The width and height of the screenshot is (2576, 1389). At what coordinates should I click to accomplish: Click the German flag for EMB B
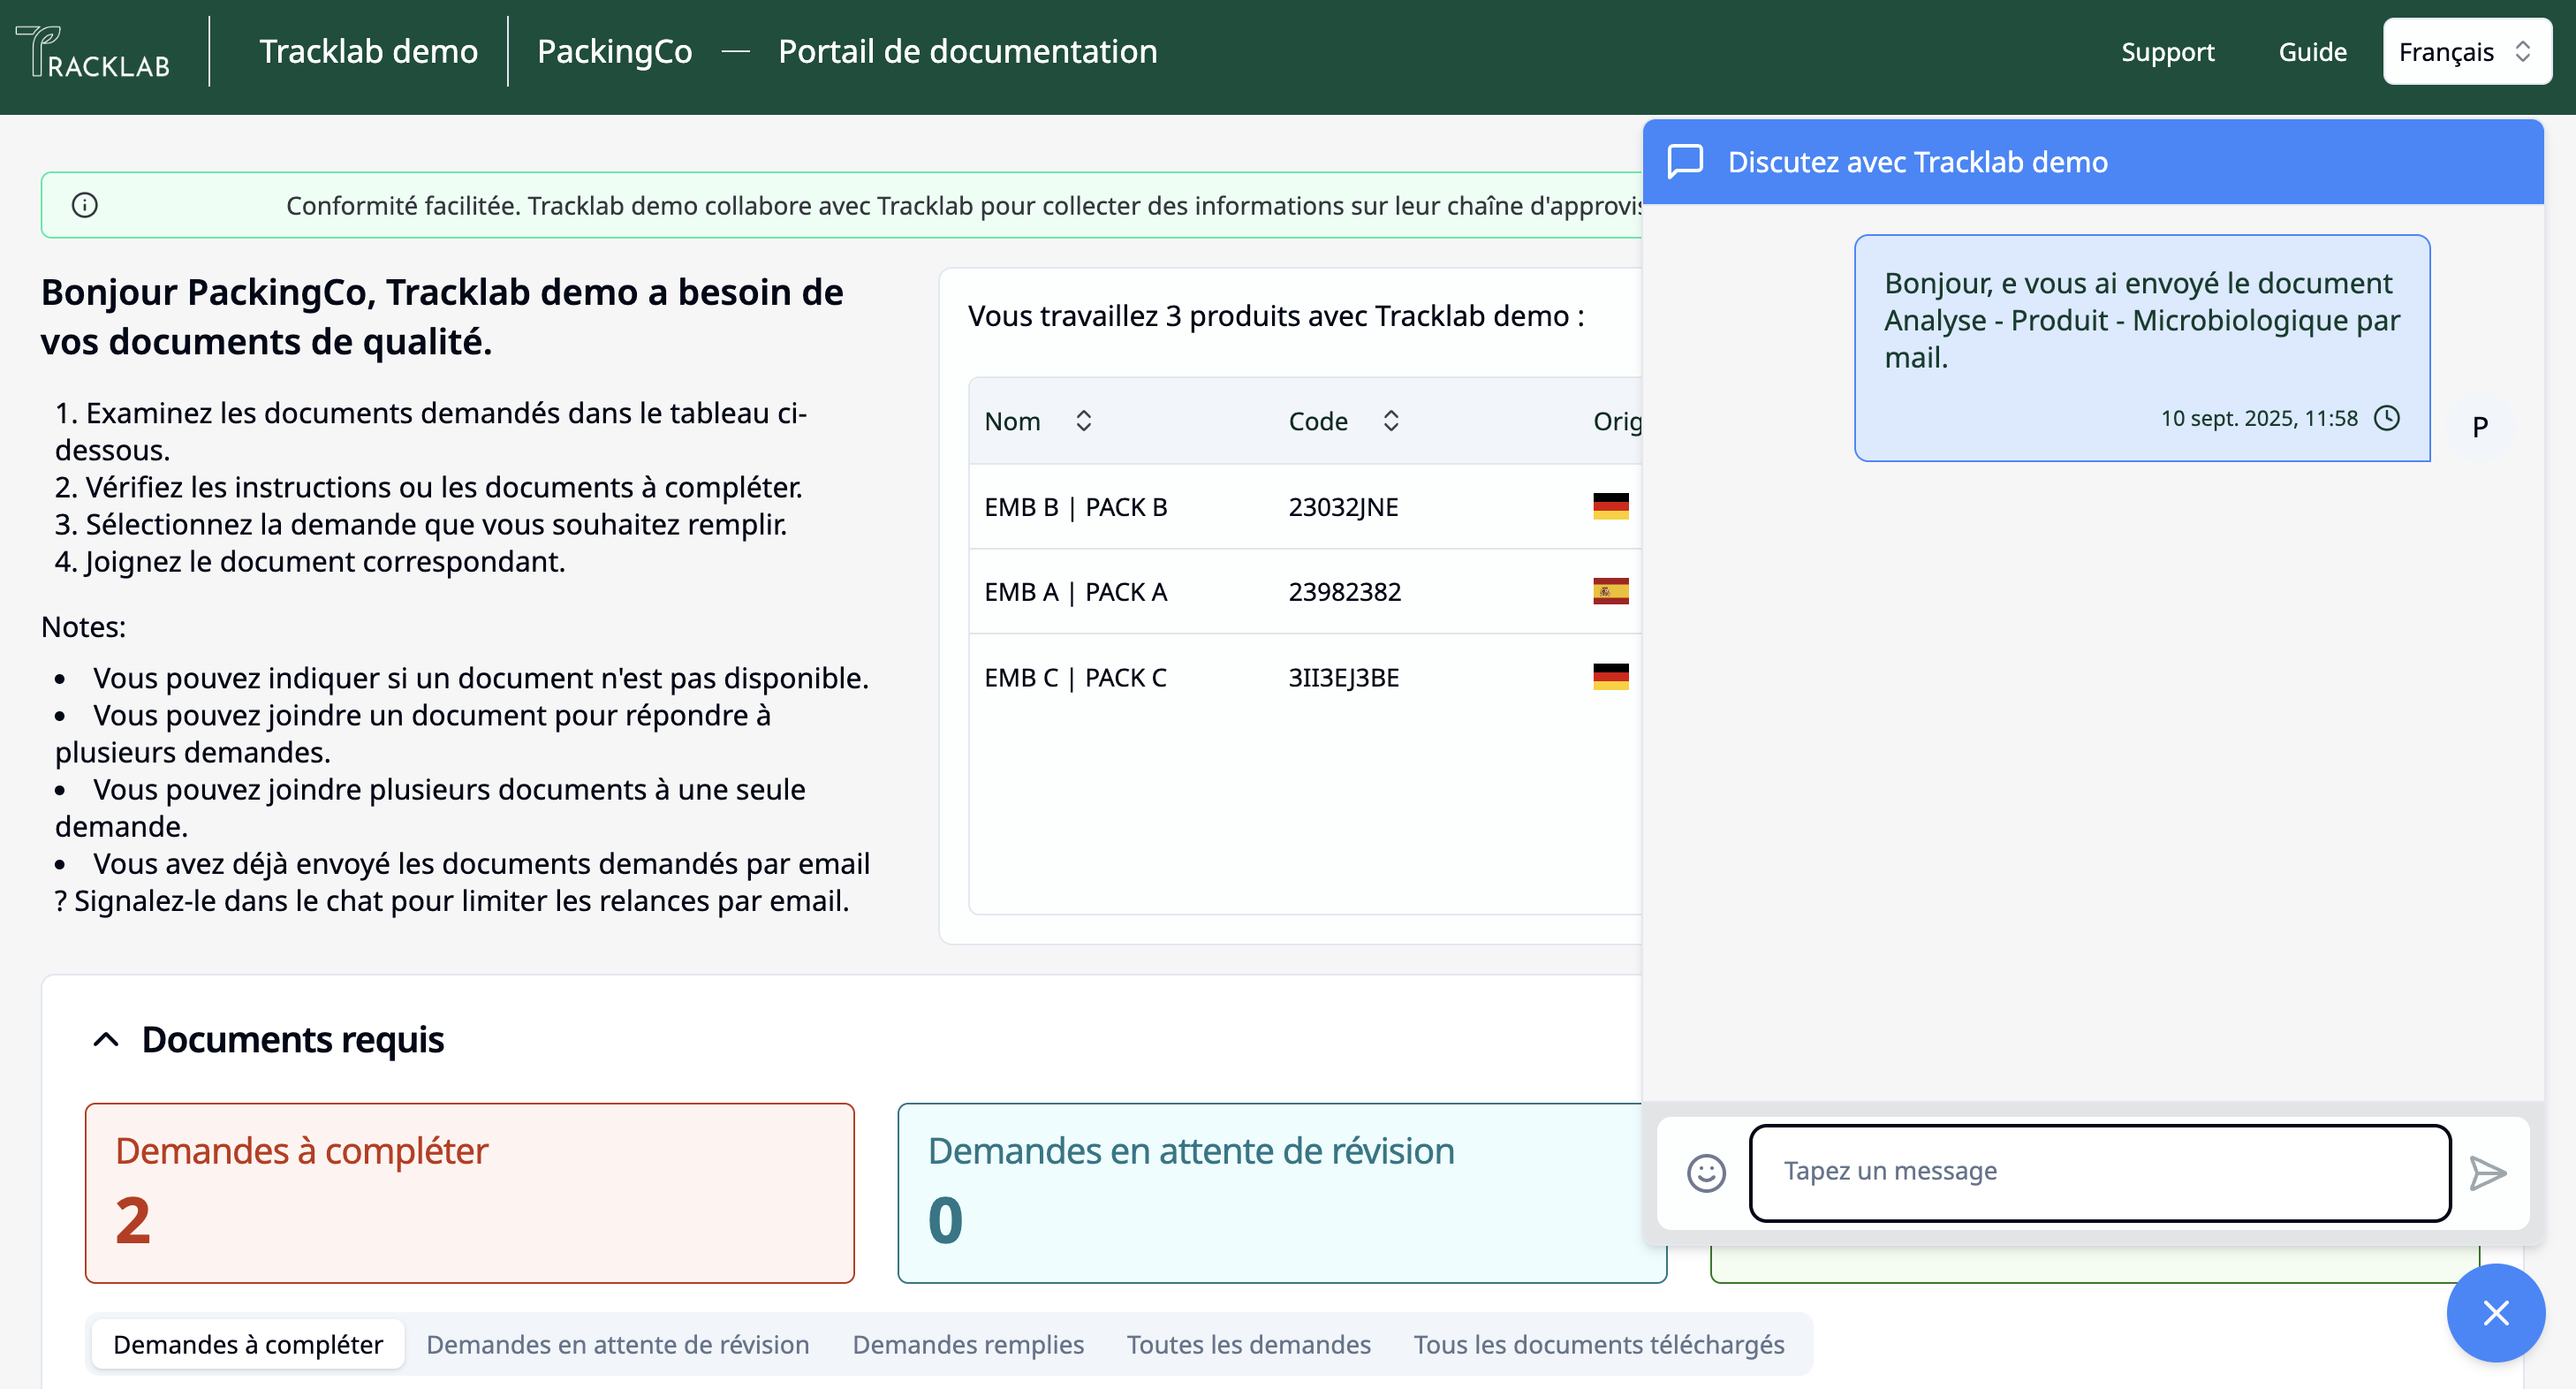point(1610,507)
